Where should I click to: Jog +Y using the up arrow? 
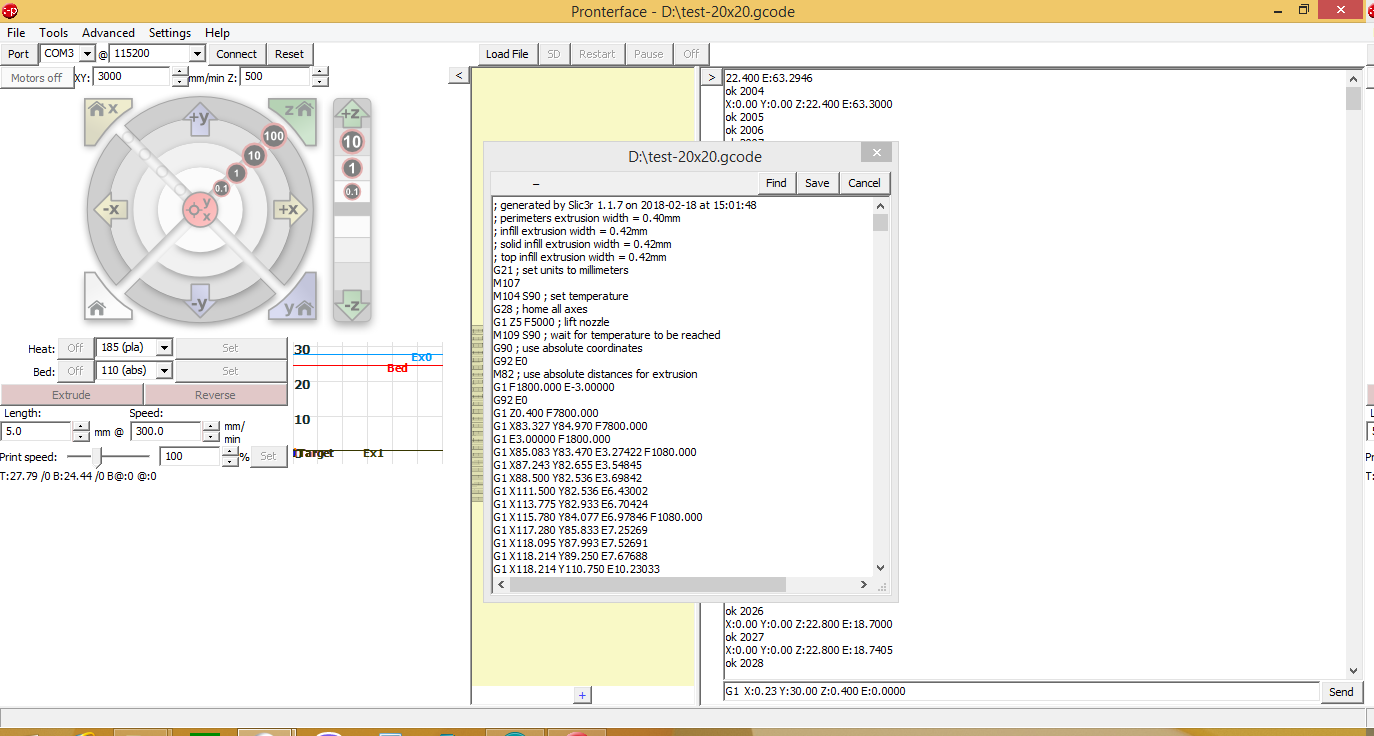(198, 118)
